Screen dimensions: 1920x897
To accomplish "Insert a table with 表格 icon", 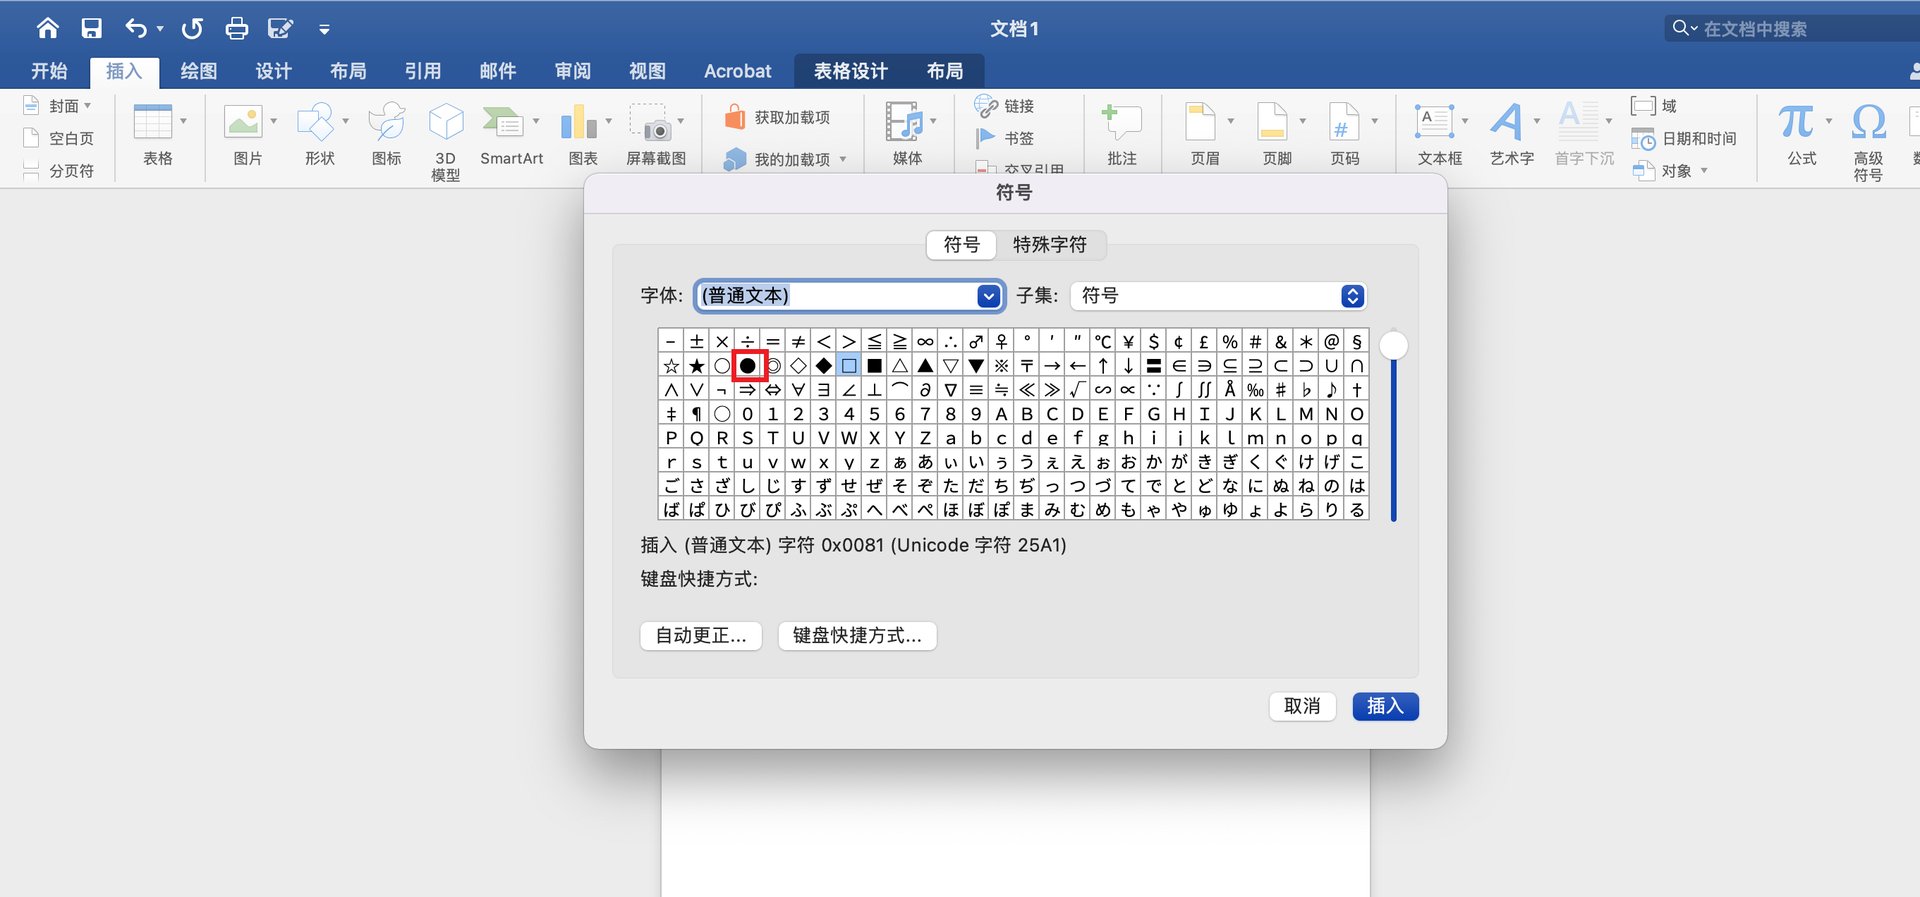I will 153,122.
